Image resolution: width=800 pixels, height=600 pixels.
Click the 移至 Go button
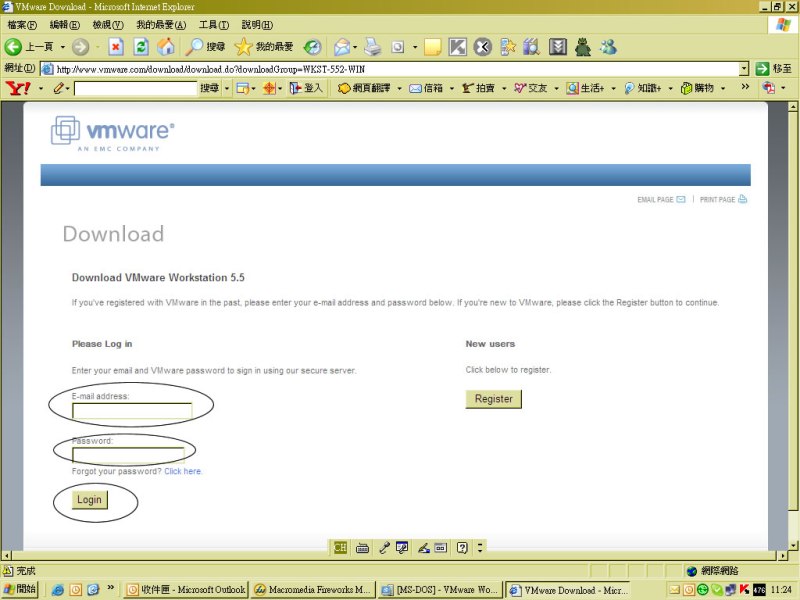click(773, 69)
